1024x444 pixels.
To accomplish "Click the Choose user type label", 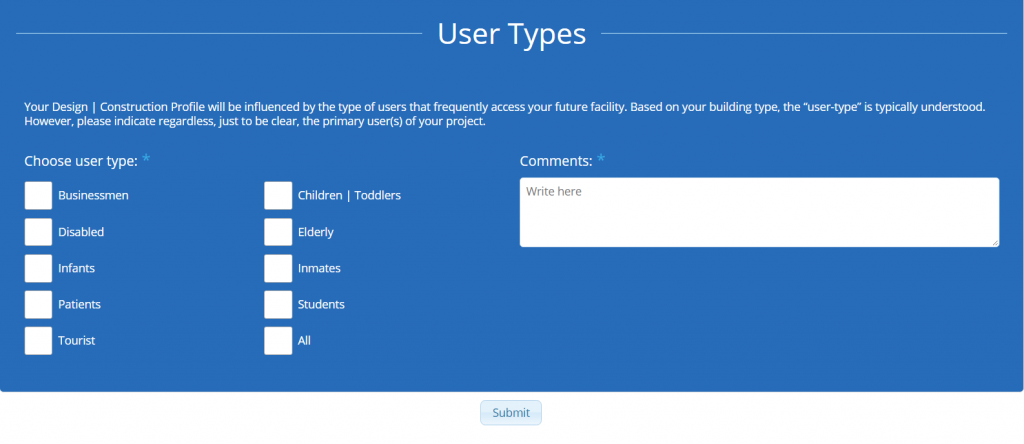I will [x=81, y=160].
